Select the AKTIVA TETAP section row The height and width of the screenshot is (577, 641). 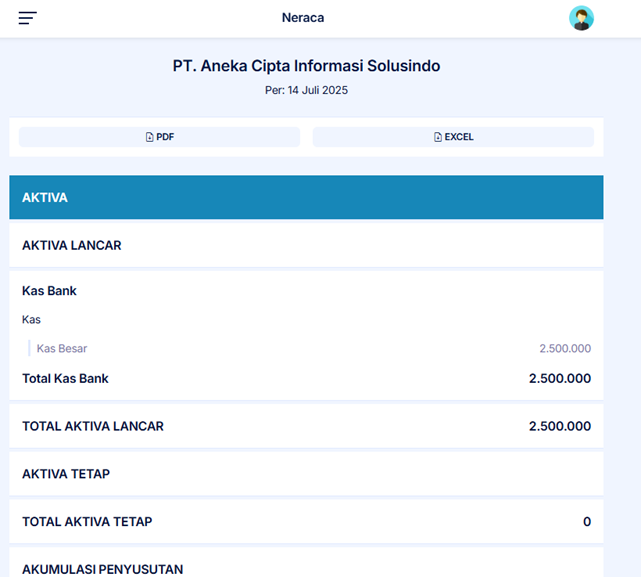[x=66, y=474]
